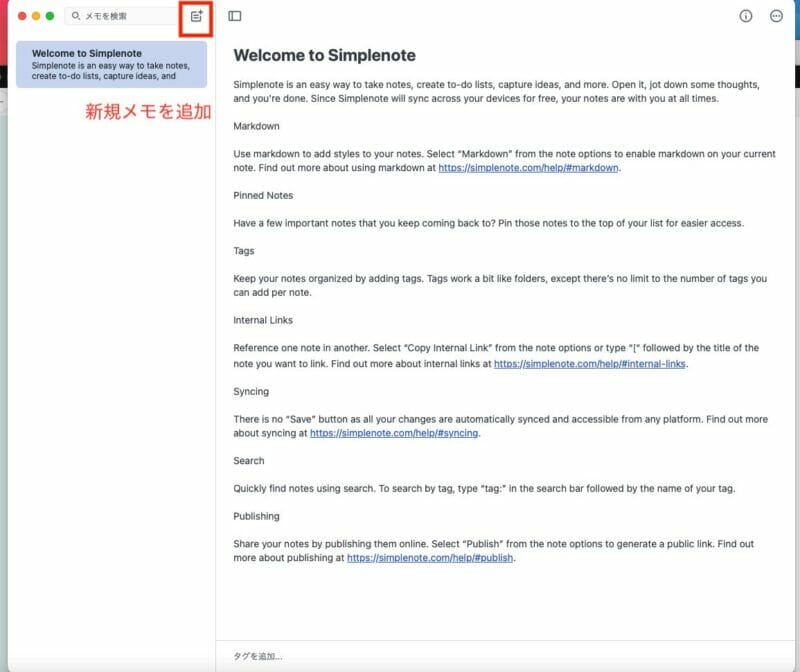Toggle the sidebar panel icon

click(234, 16)
